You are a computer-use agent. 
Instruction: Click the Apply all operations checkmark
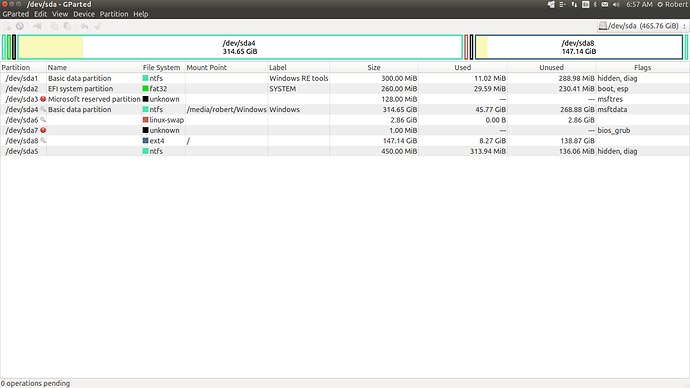point(98,26)
